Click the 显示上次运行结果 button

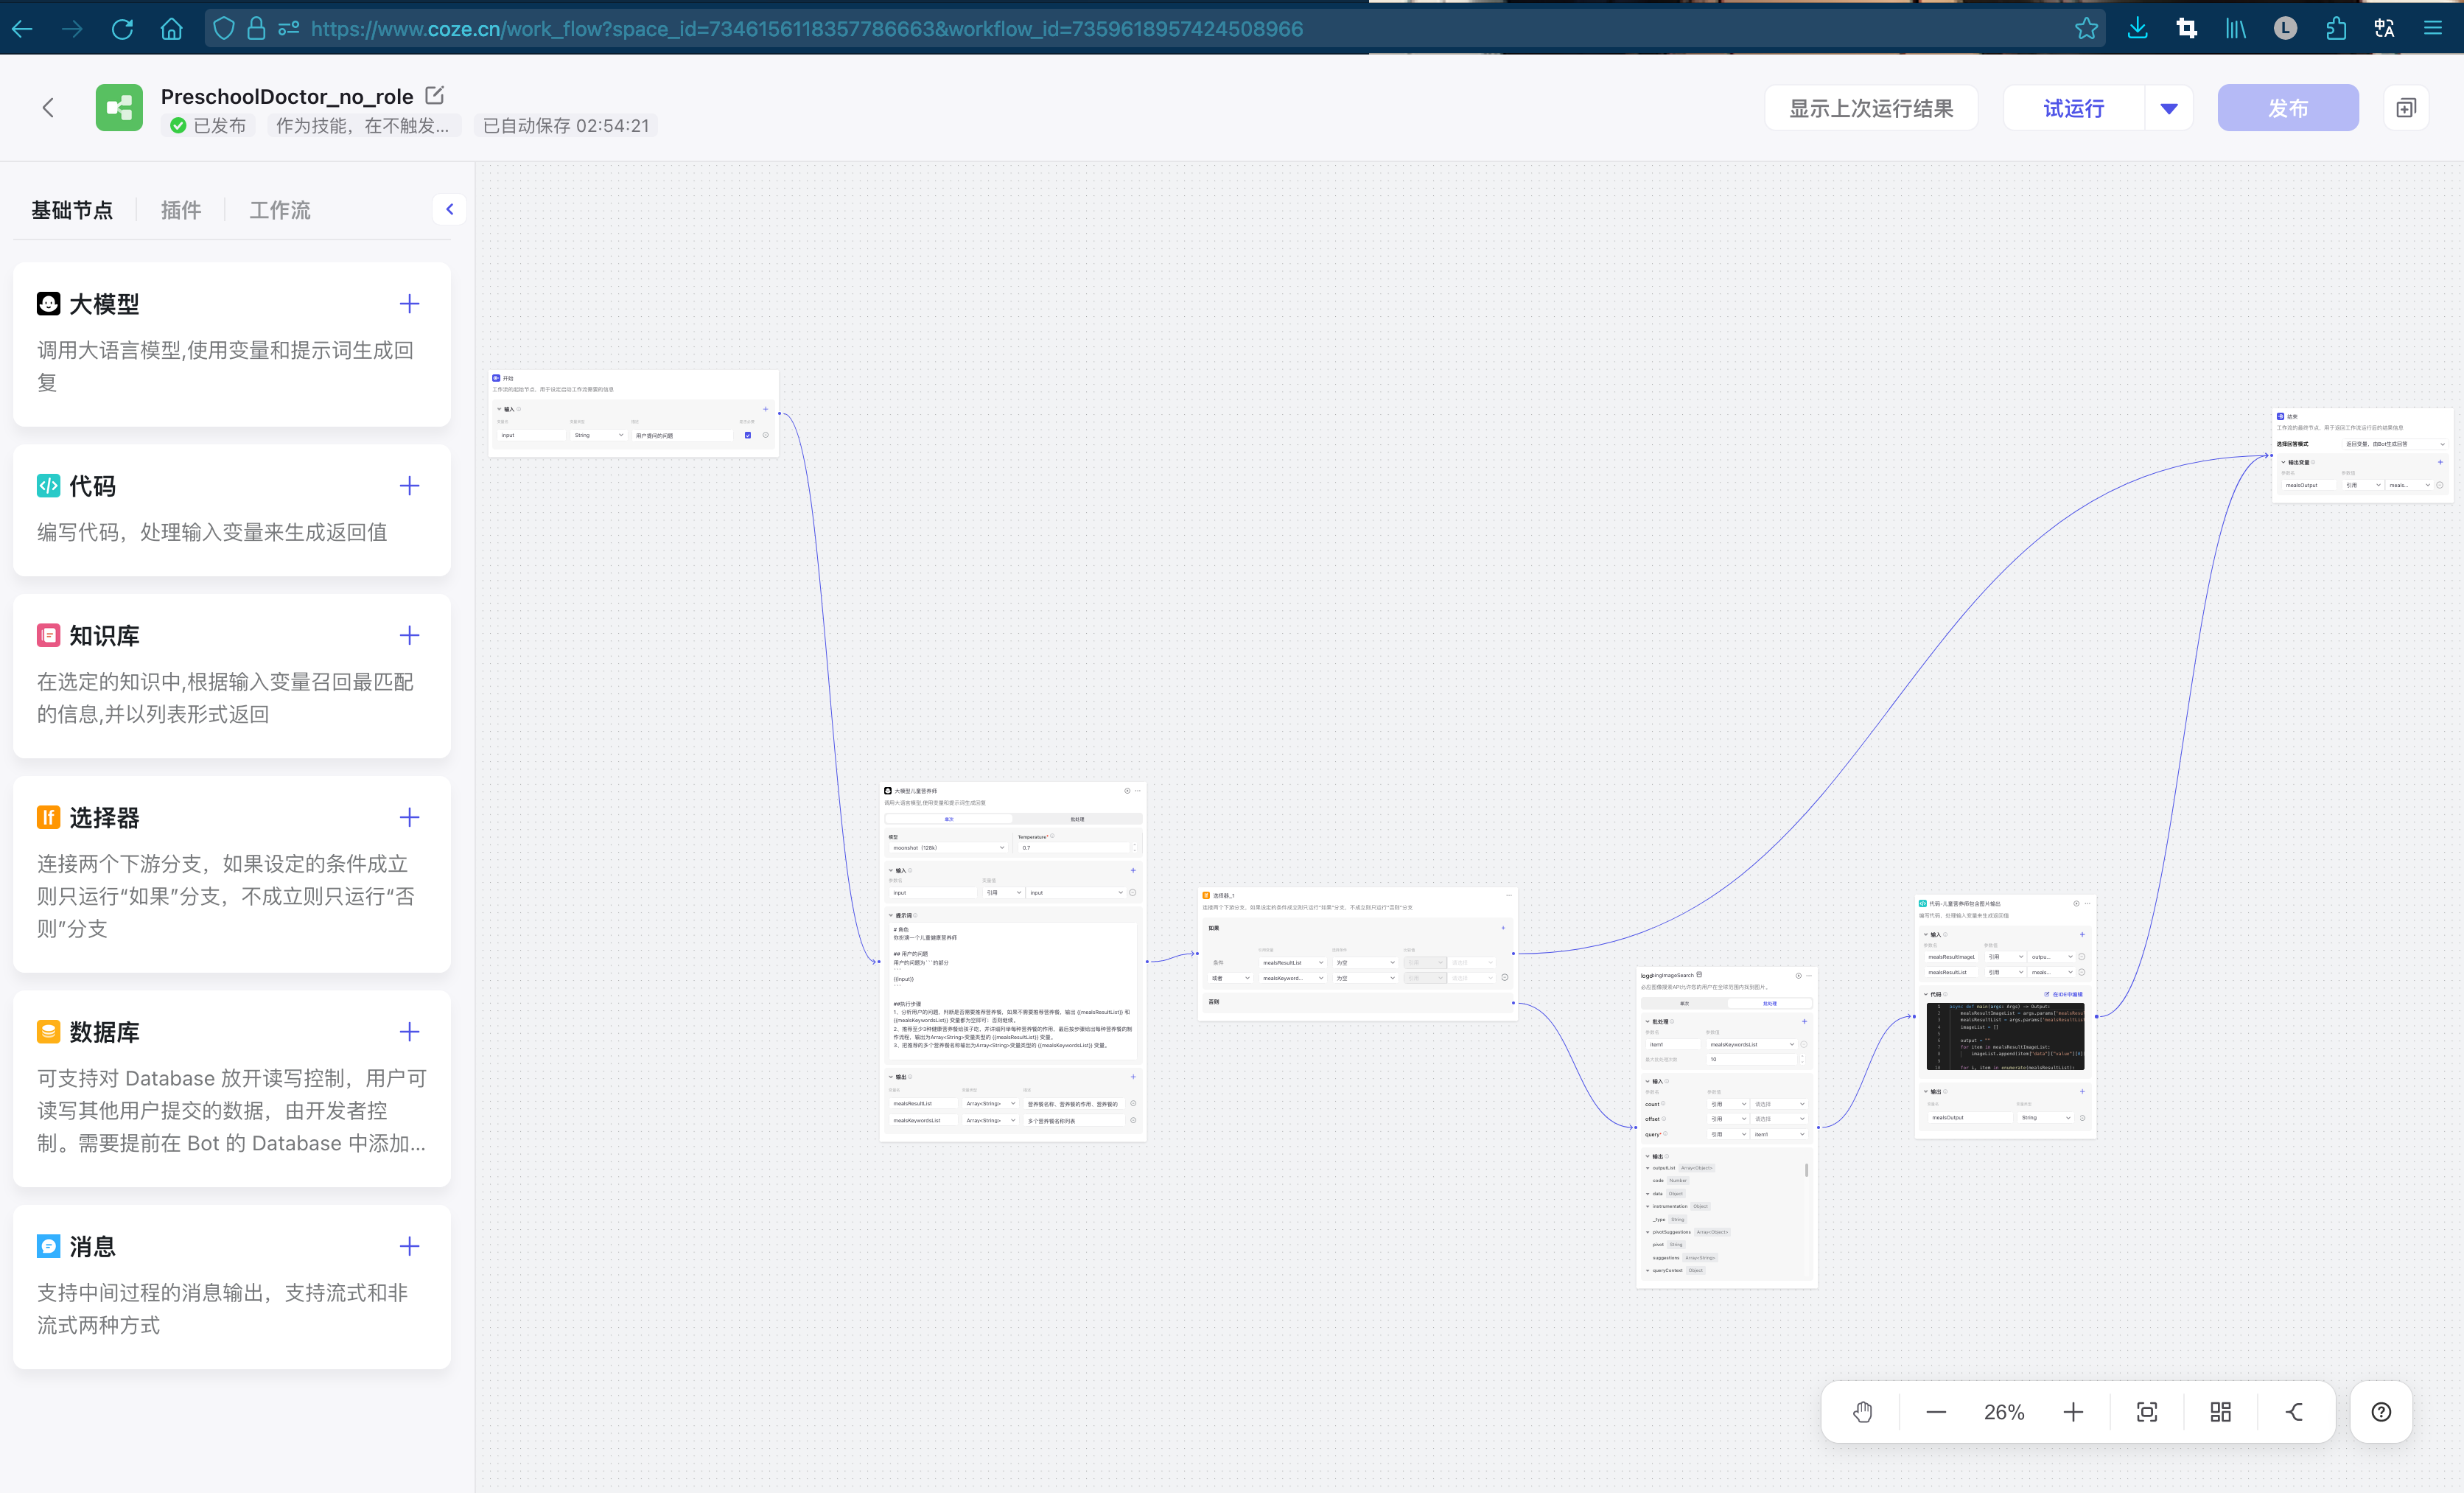pyautogui.click(x=1870, y=108)
